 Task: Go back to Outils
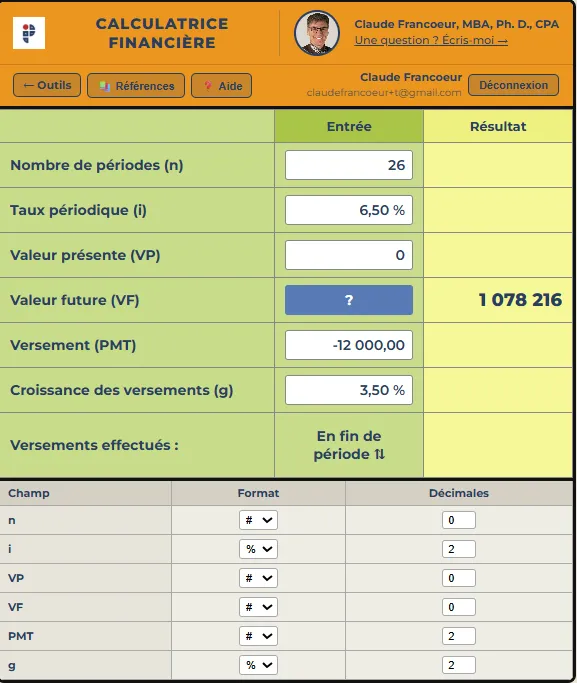click(x=47, y=85)
